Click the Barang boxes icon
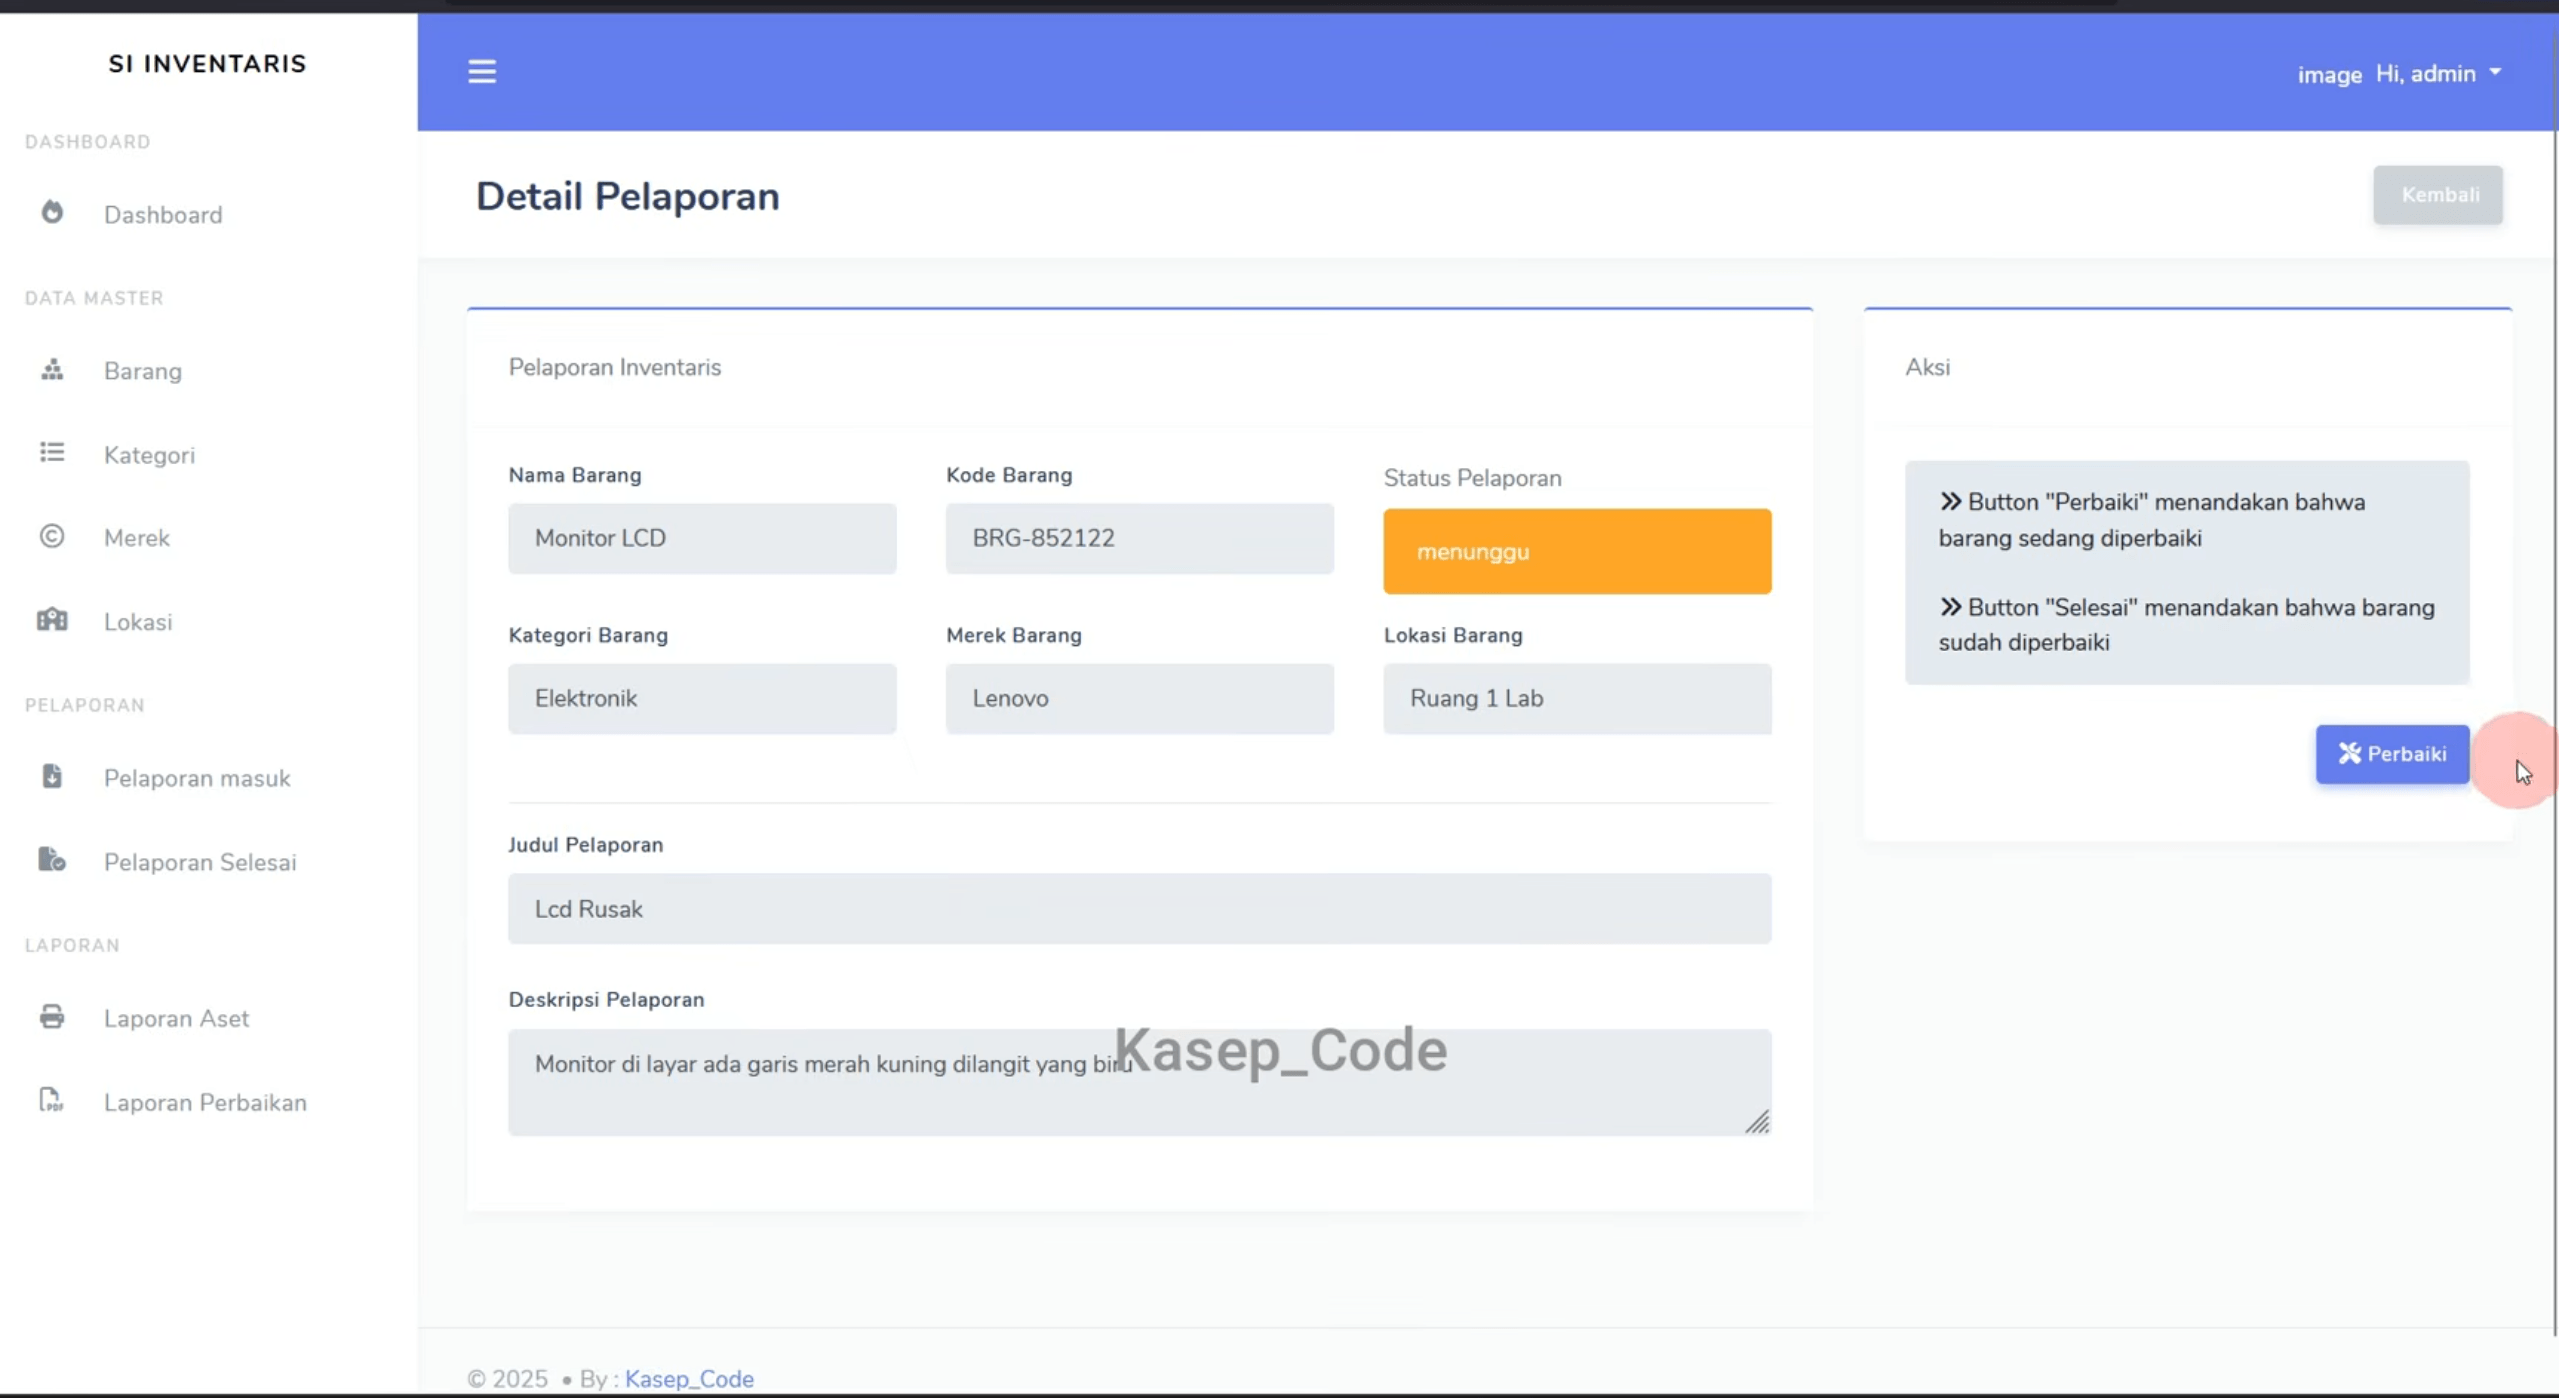2559x1398 pixels. (x=52, y=369)
